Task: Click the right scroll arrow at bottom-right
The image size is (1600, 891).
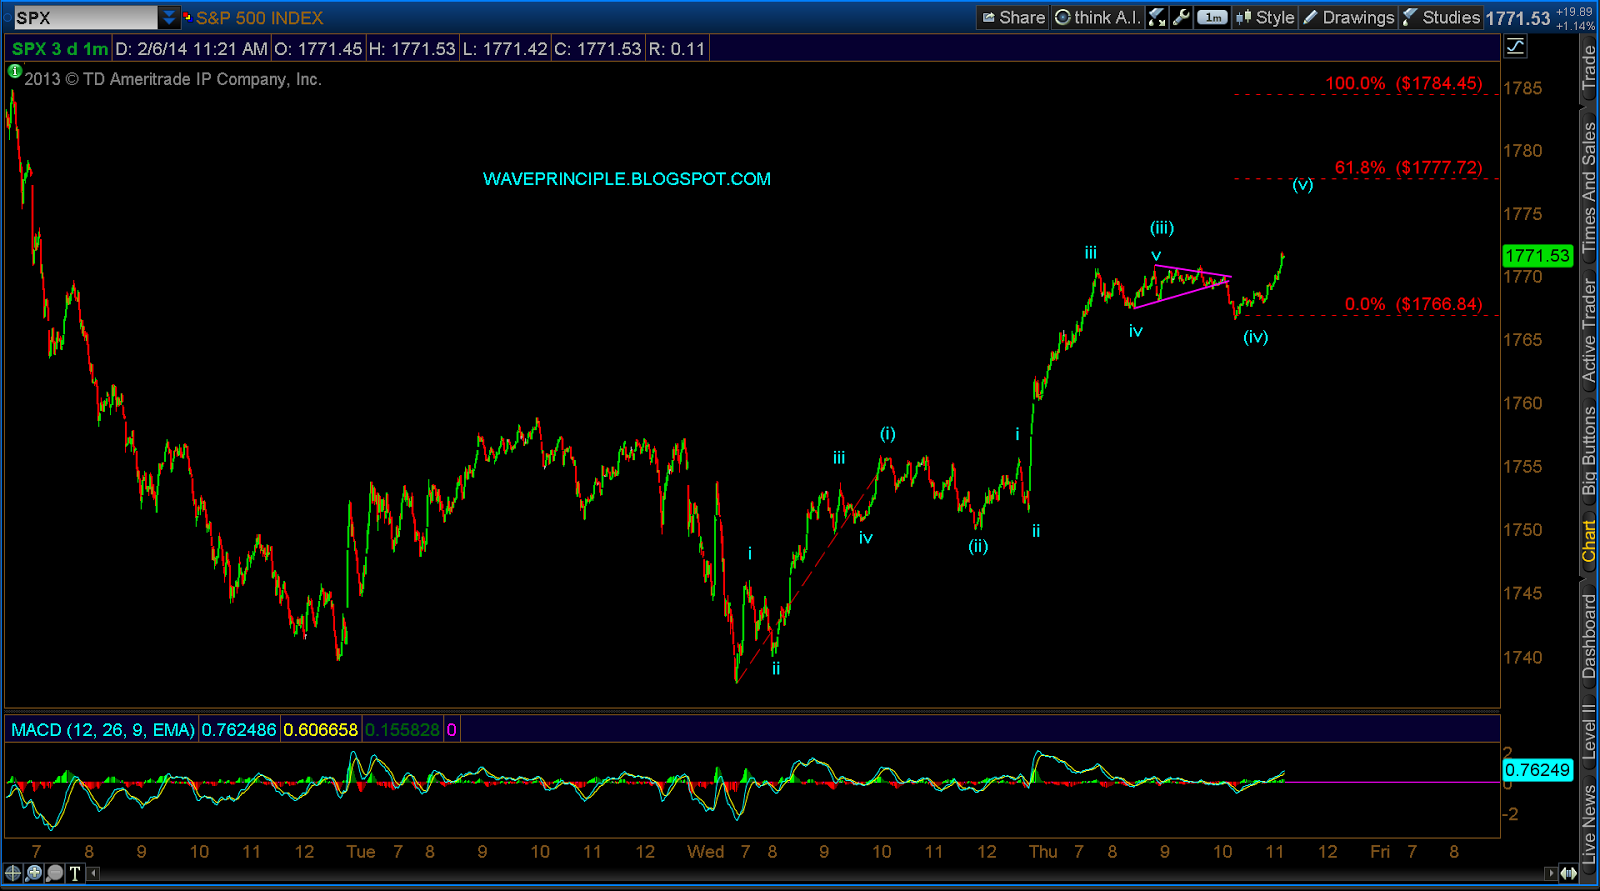Action: coord(1551,873)
